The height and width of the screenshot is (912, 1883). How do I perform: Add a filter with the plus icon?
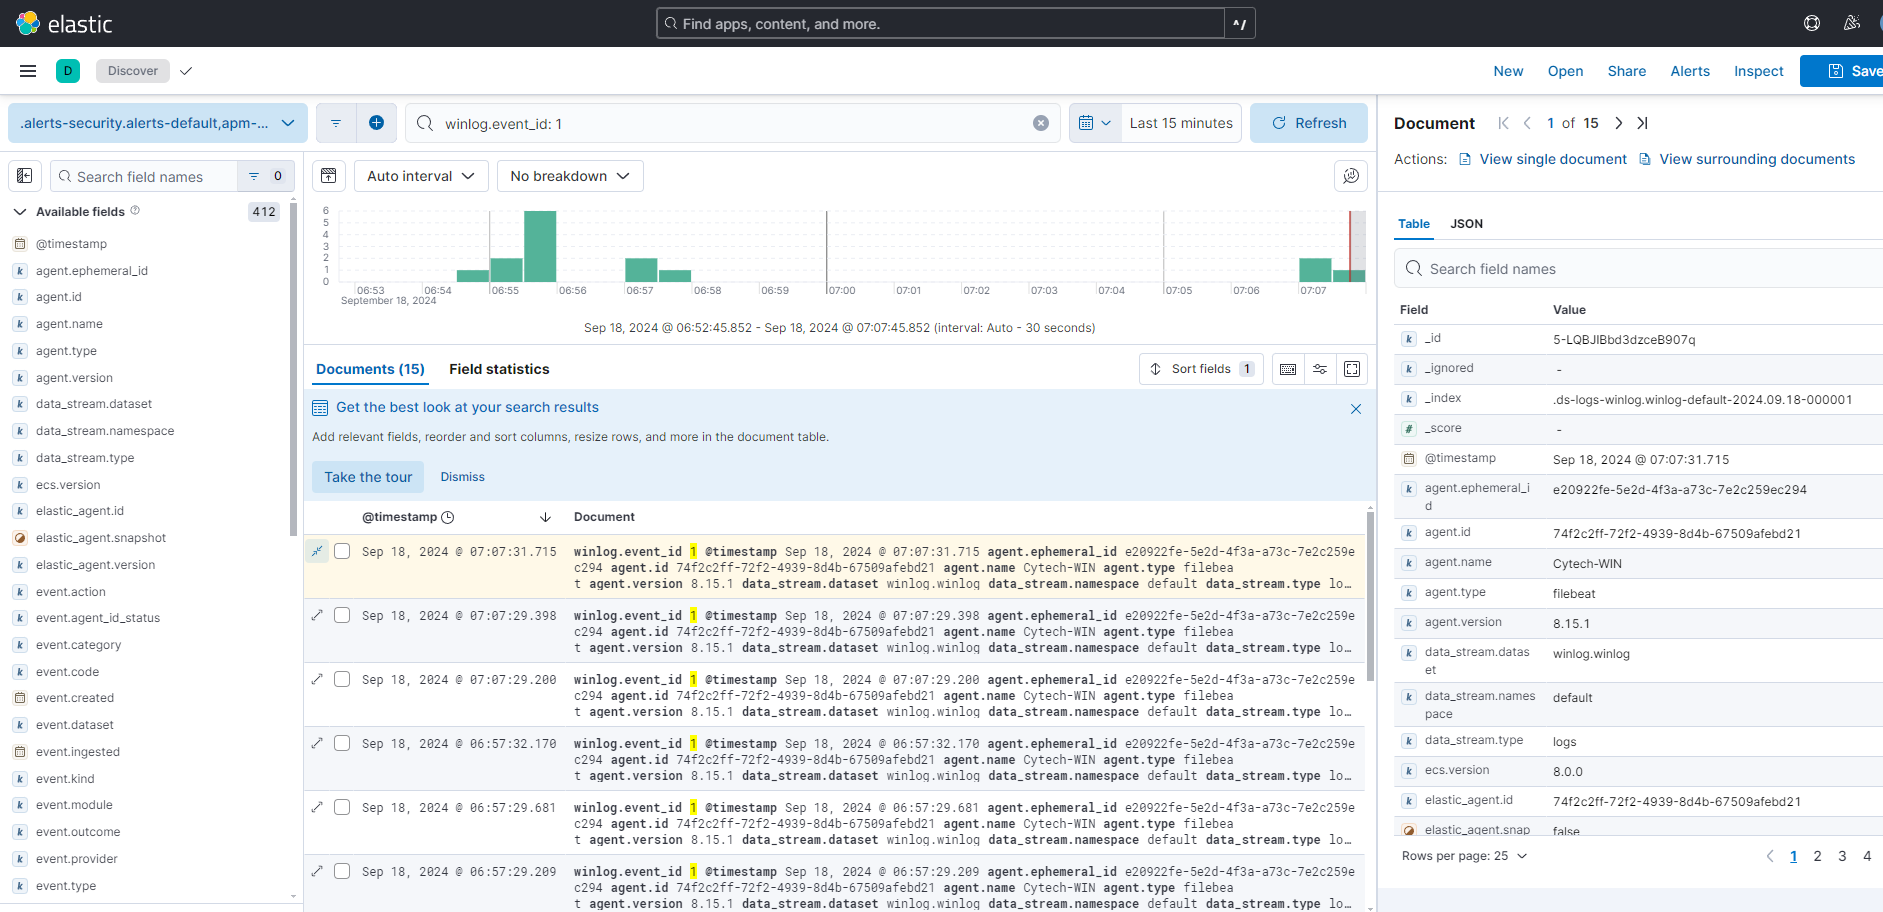pyautogui.click(x=376, y=123)
